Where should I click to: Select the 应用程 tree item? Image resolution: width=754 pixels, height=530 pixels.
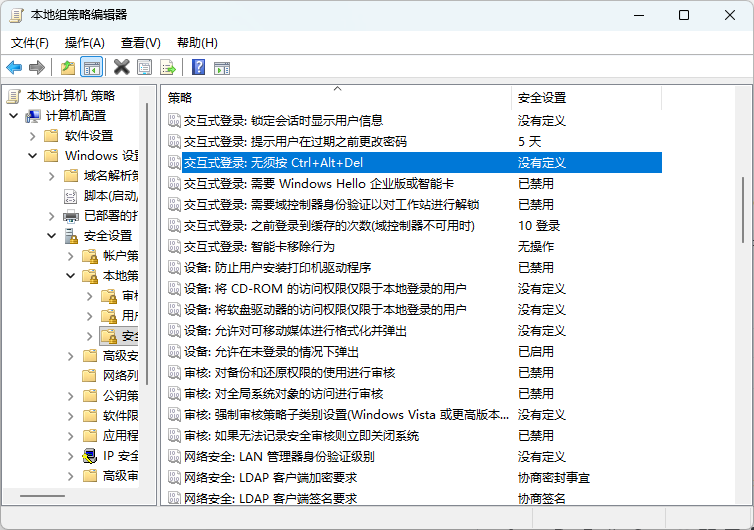[x=120, y=436]
